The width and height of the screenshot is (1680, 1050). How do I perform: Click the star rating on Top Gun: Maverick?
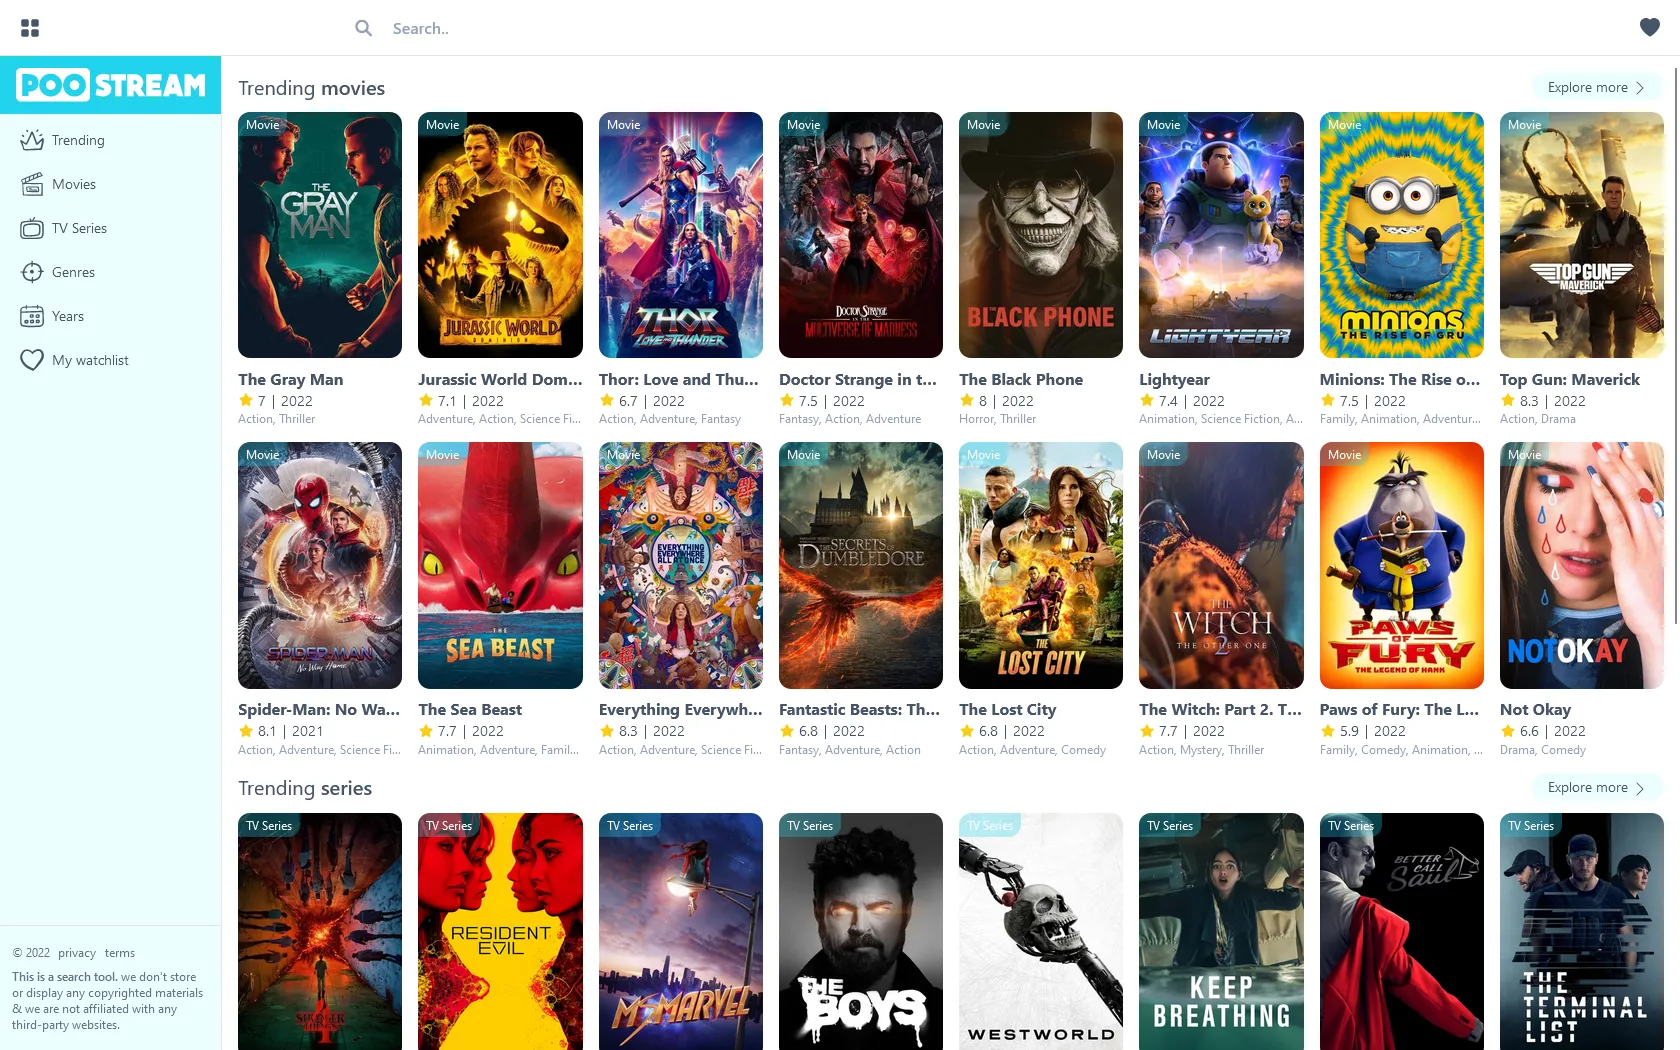1506,400
